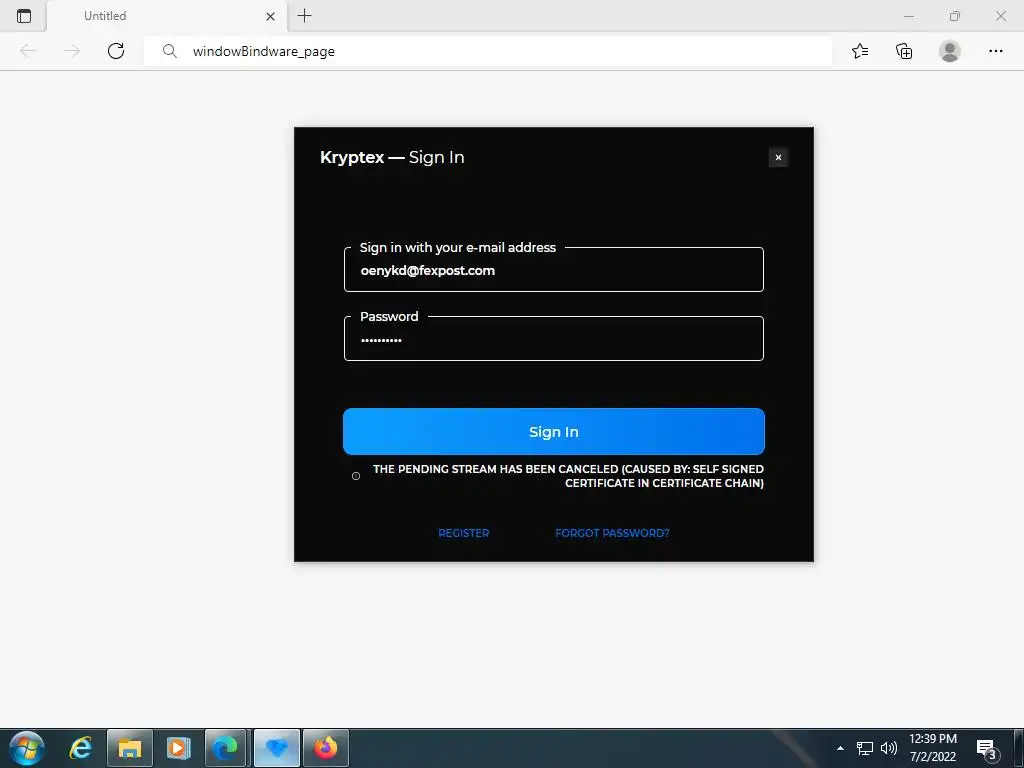Go back in browser history
Viewport: 1024px width, 768px height.
tap(28, 51)
